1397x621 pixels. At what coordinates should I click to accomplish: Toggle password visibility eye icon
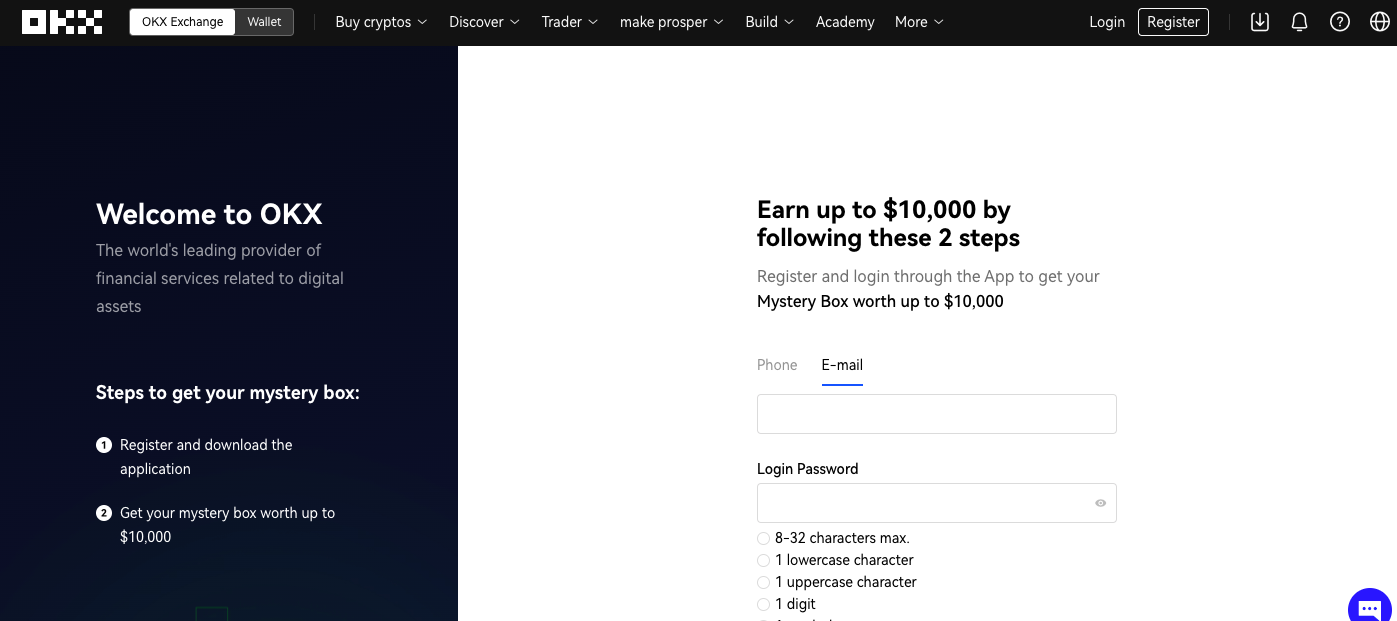(1100, 503)
